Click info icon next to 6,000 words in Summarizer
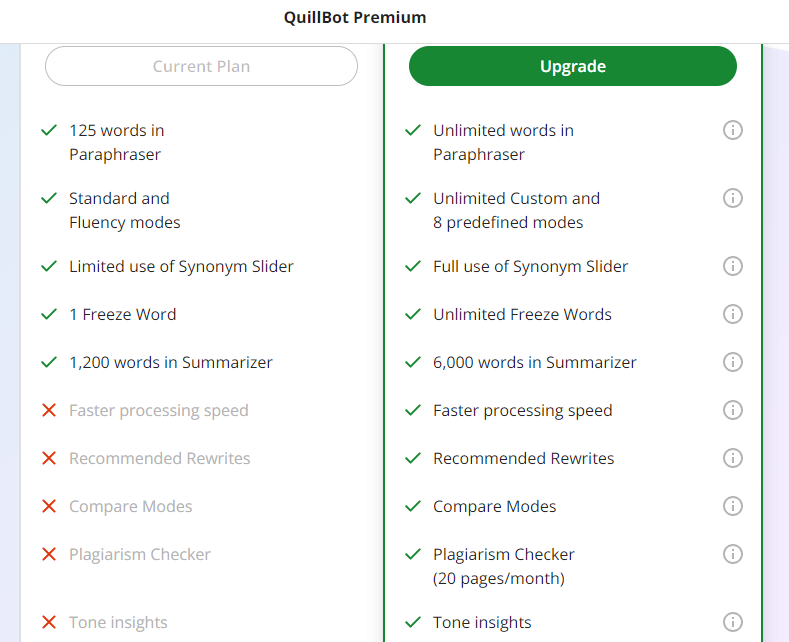 pos(733,362)
